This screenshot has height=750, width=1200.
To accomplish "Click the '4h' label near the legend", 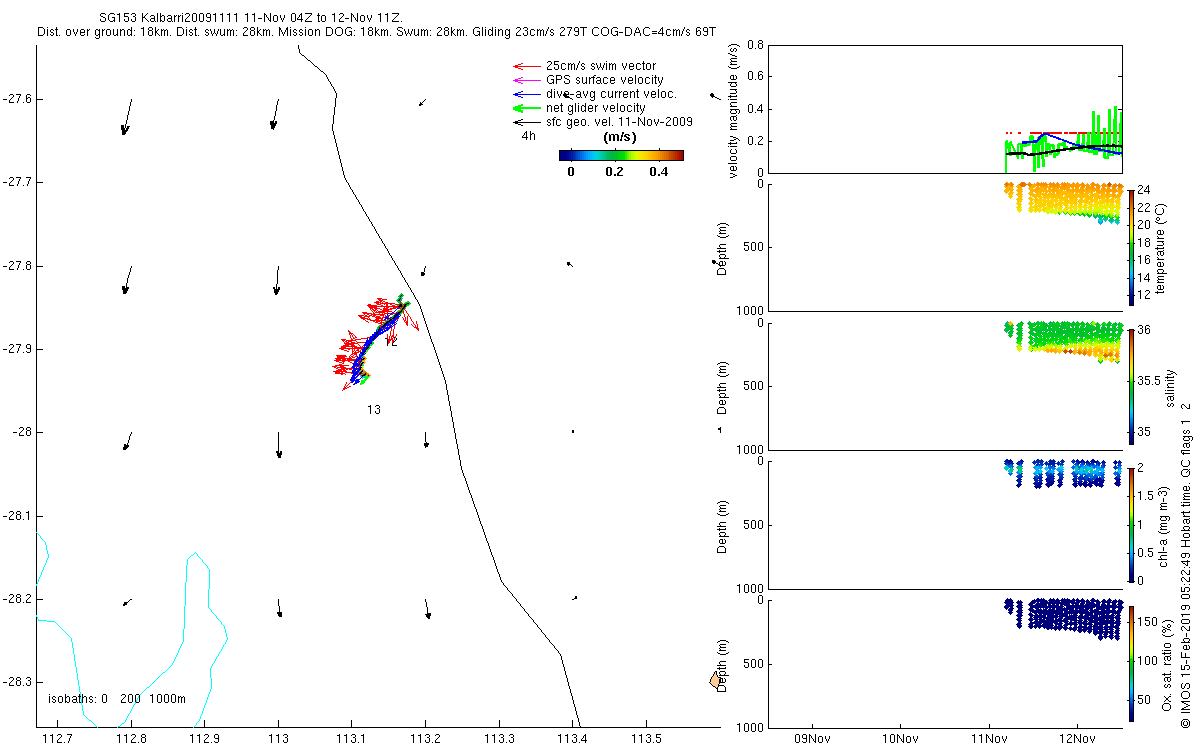I will coord(528,136).
